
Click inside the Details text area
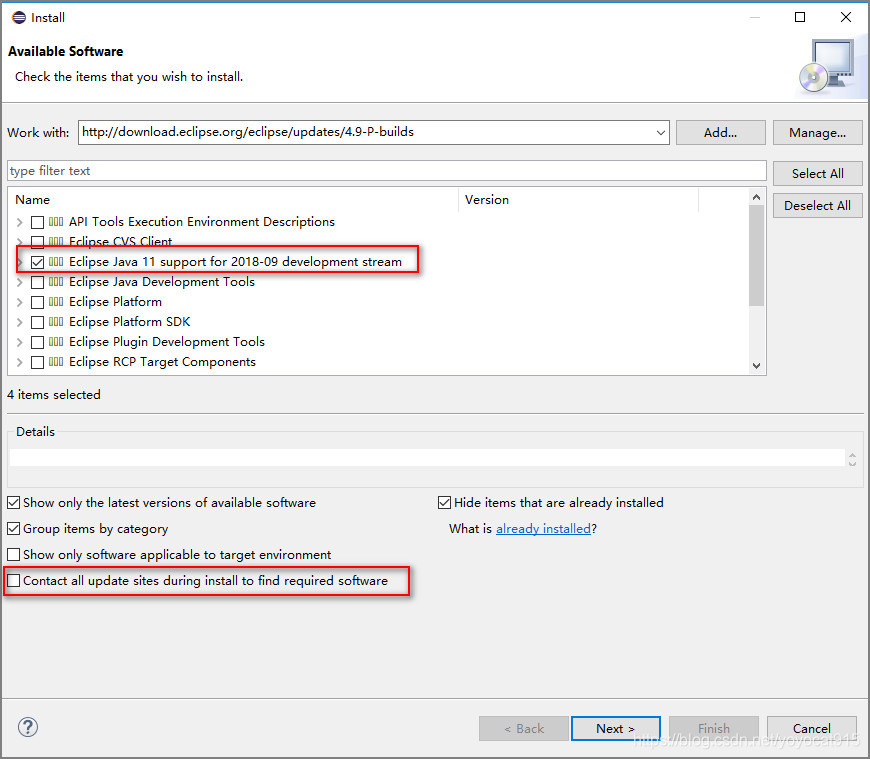coord(427,458)
